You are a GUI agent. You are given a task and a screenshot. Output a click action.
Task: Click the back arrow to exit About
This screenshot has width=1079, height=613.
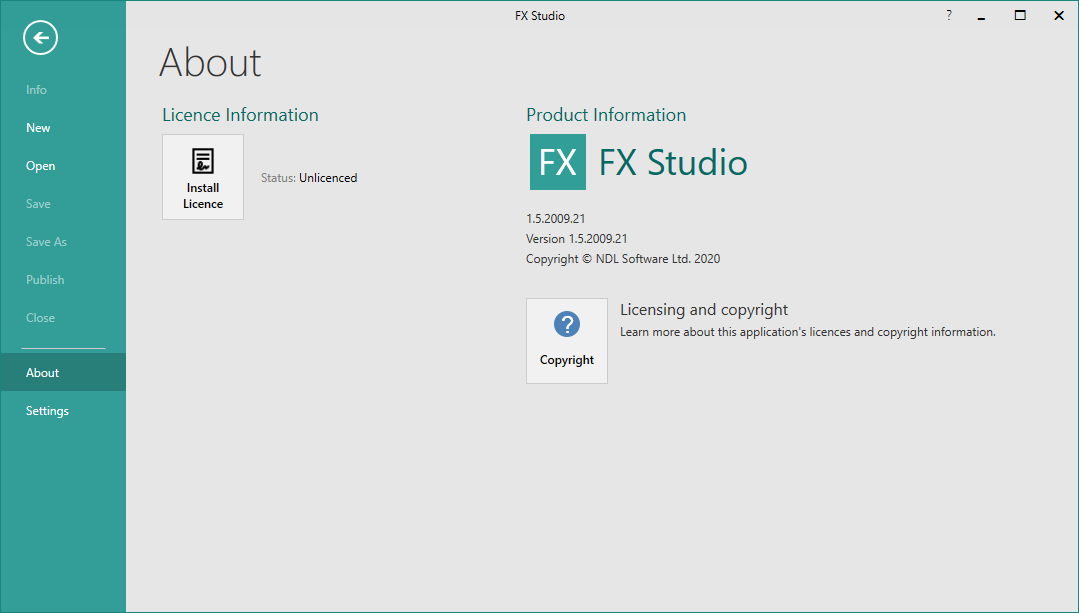(x=39, y=37)
